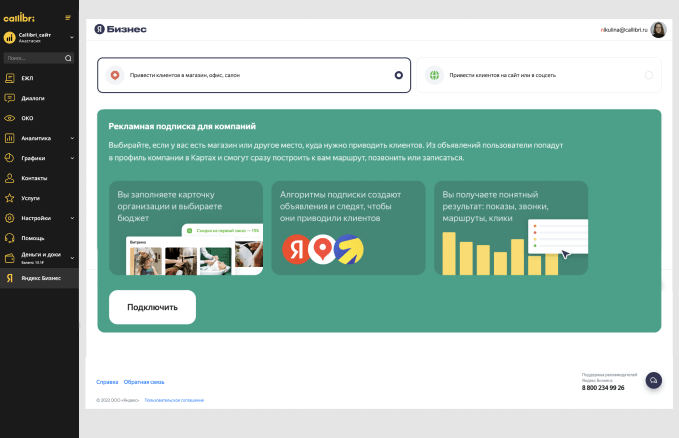The height and width of the screenshot is (438, 679).
Task: Click the search magnifier icon
Action: 68,58
